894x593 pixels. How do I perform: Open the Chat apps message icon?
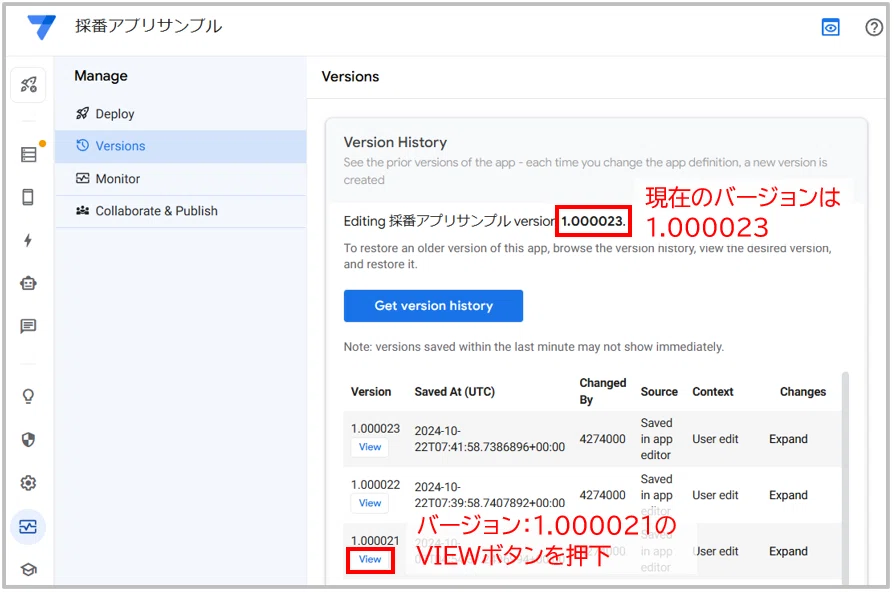tap(28, 326)
